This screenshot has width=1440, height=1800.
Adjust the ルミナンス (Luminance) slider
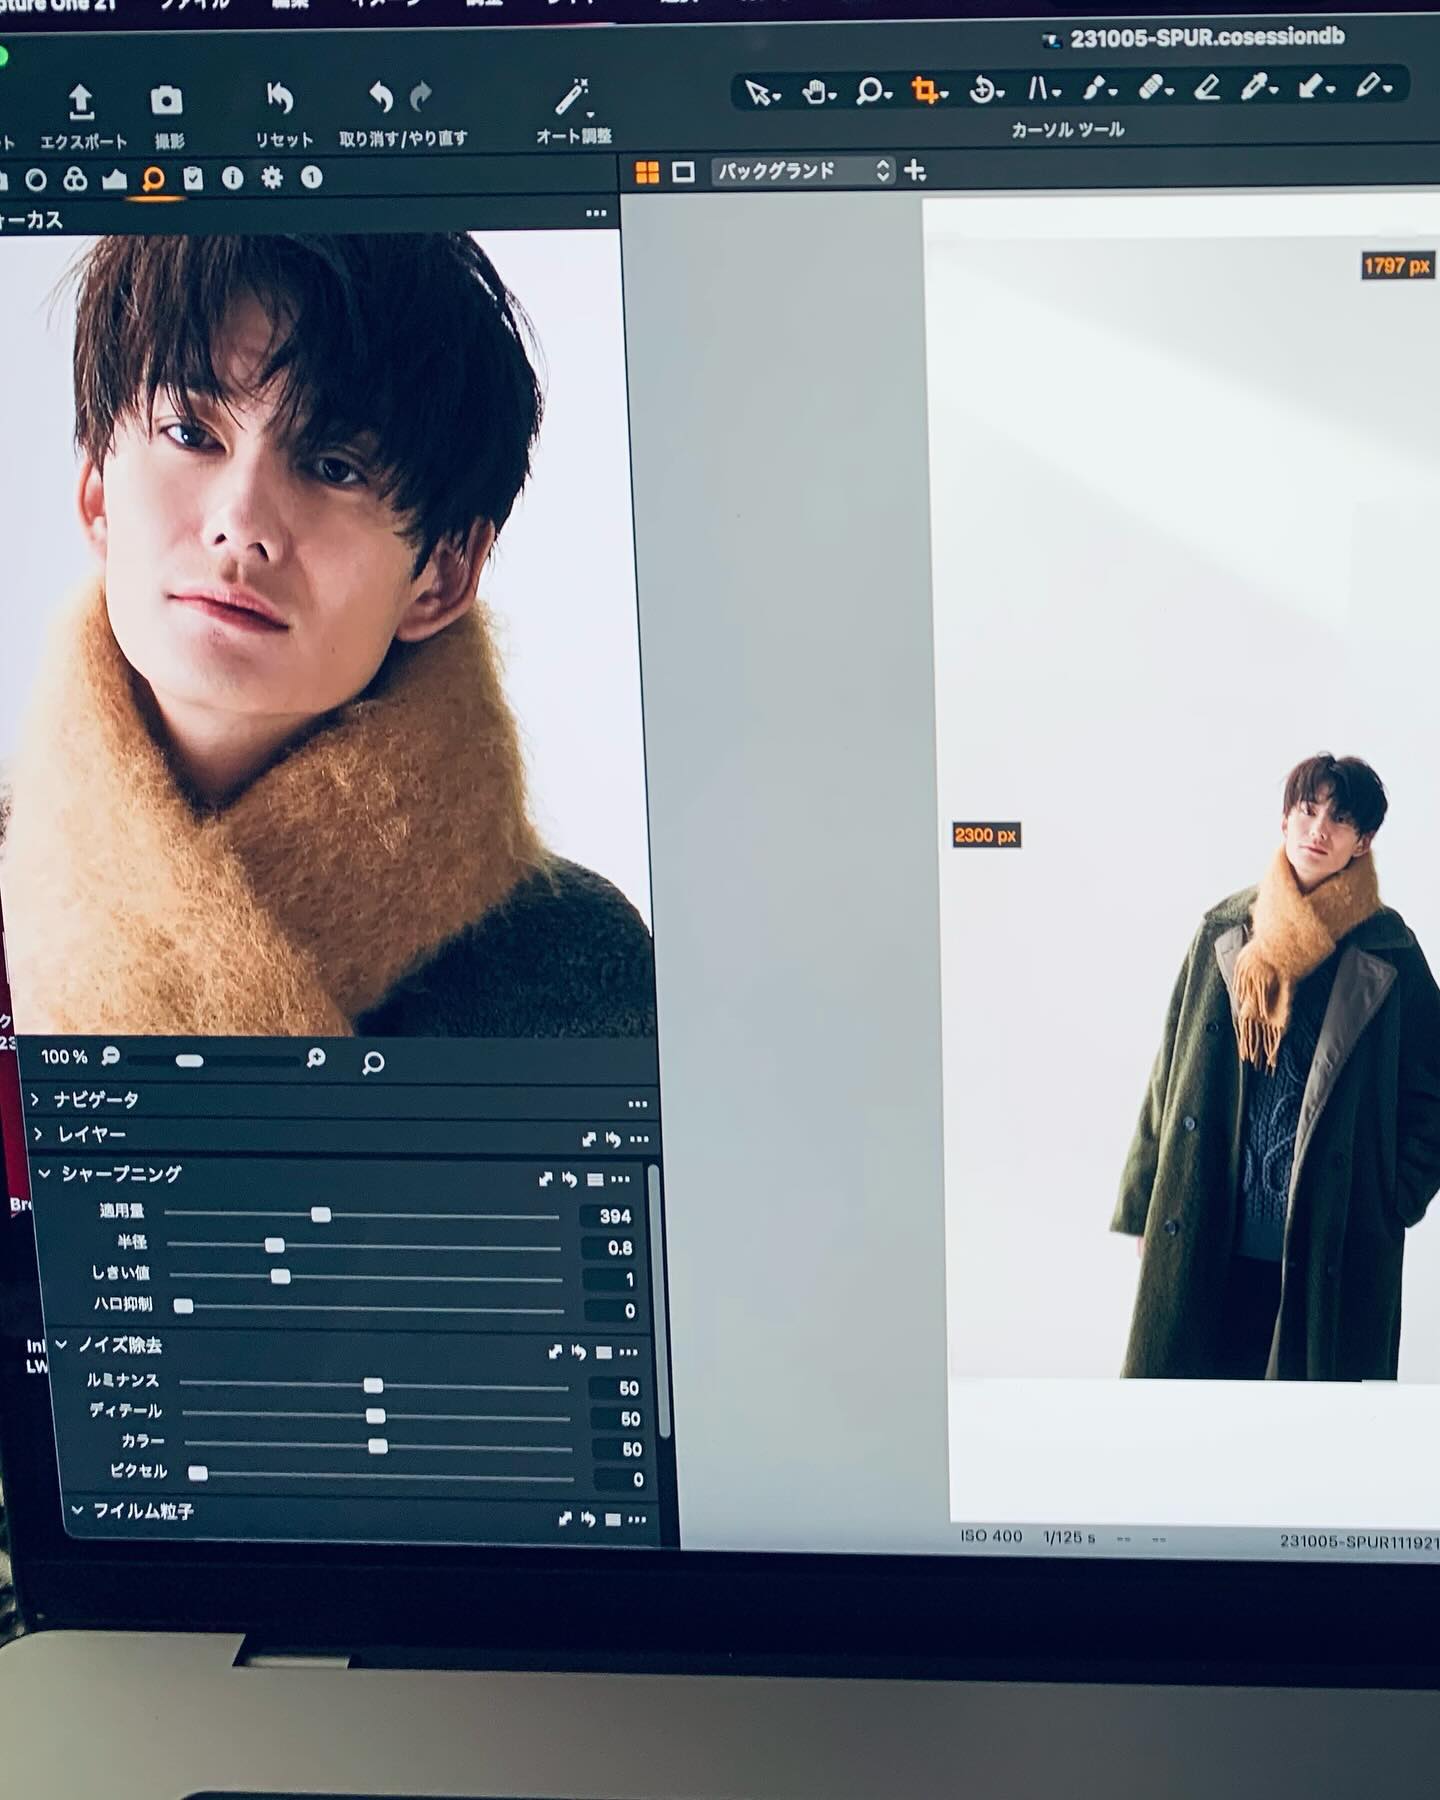[373, 1385]
